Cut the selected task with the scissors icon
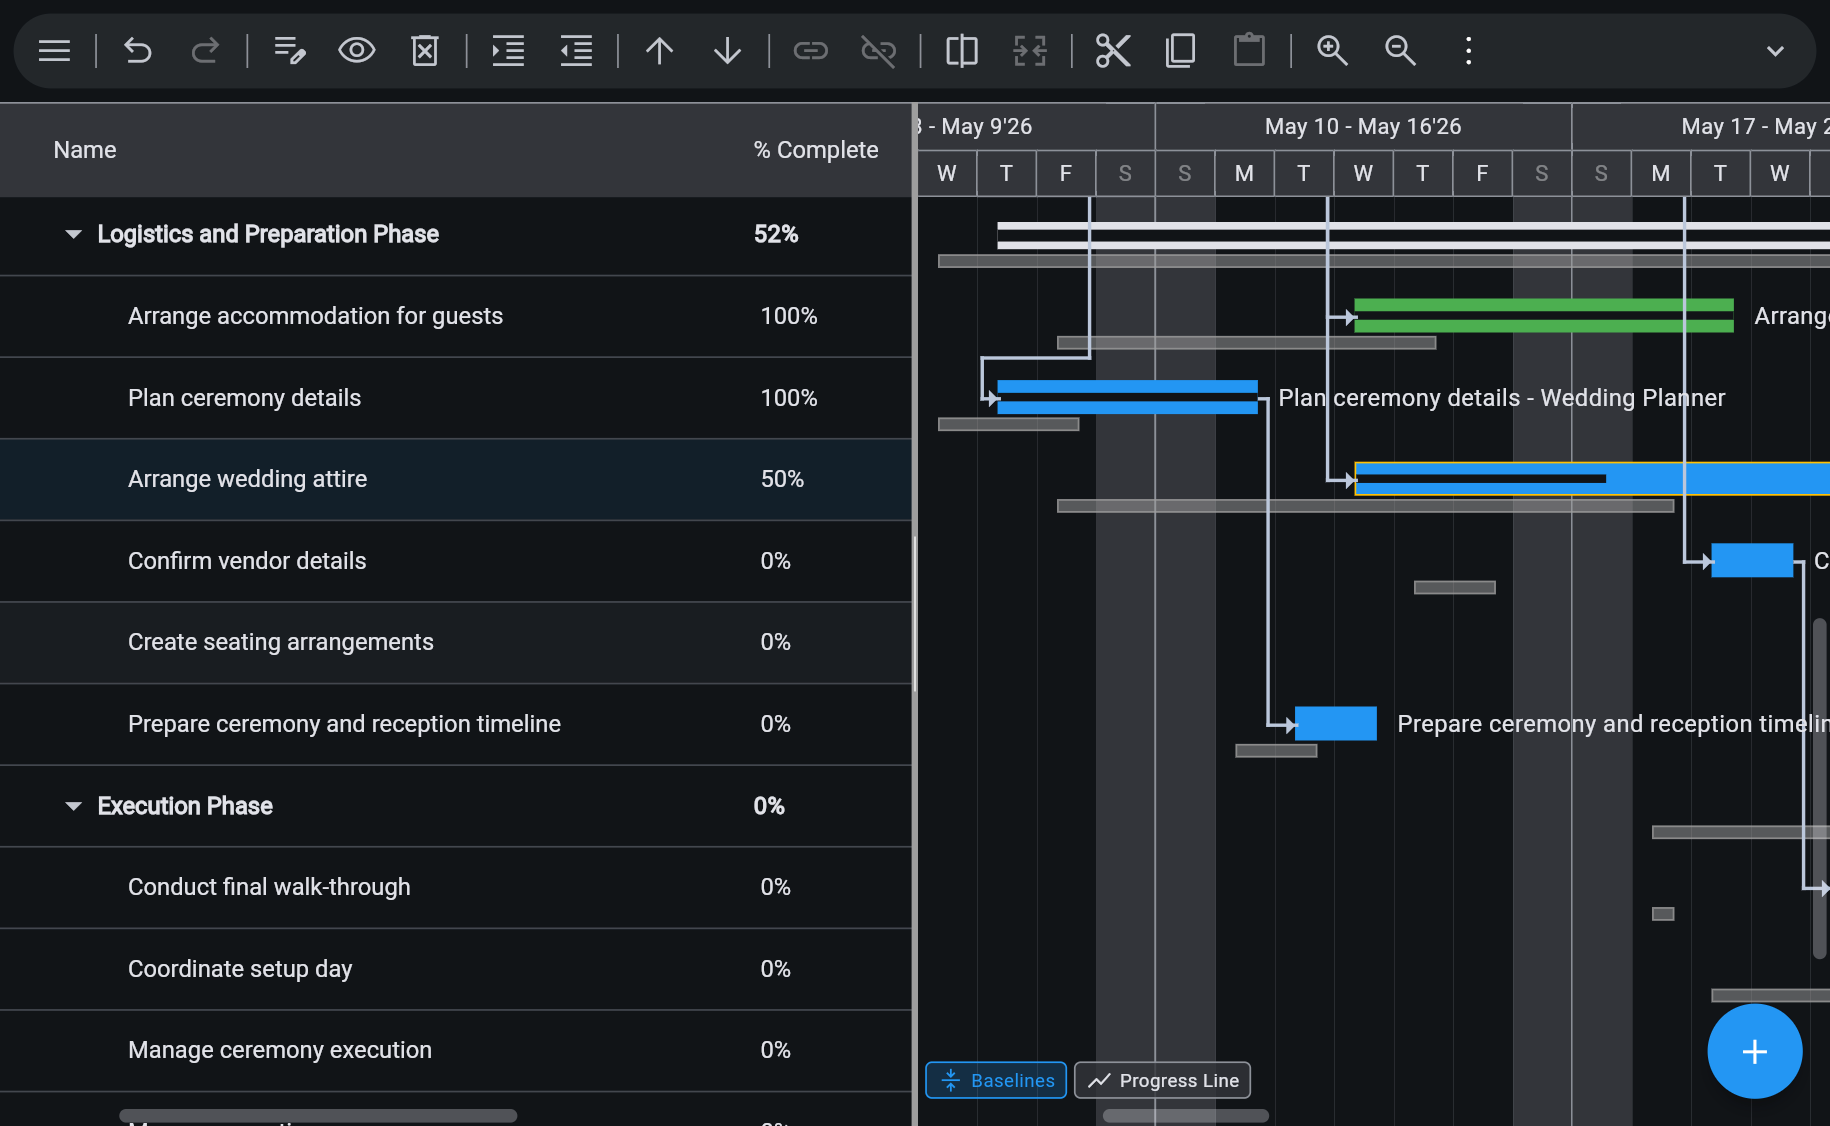1830x1126 pixels. click(1112, 51)
